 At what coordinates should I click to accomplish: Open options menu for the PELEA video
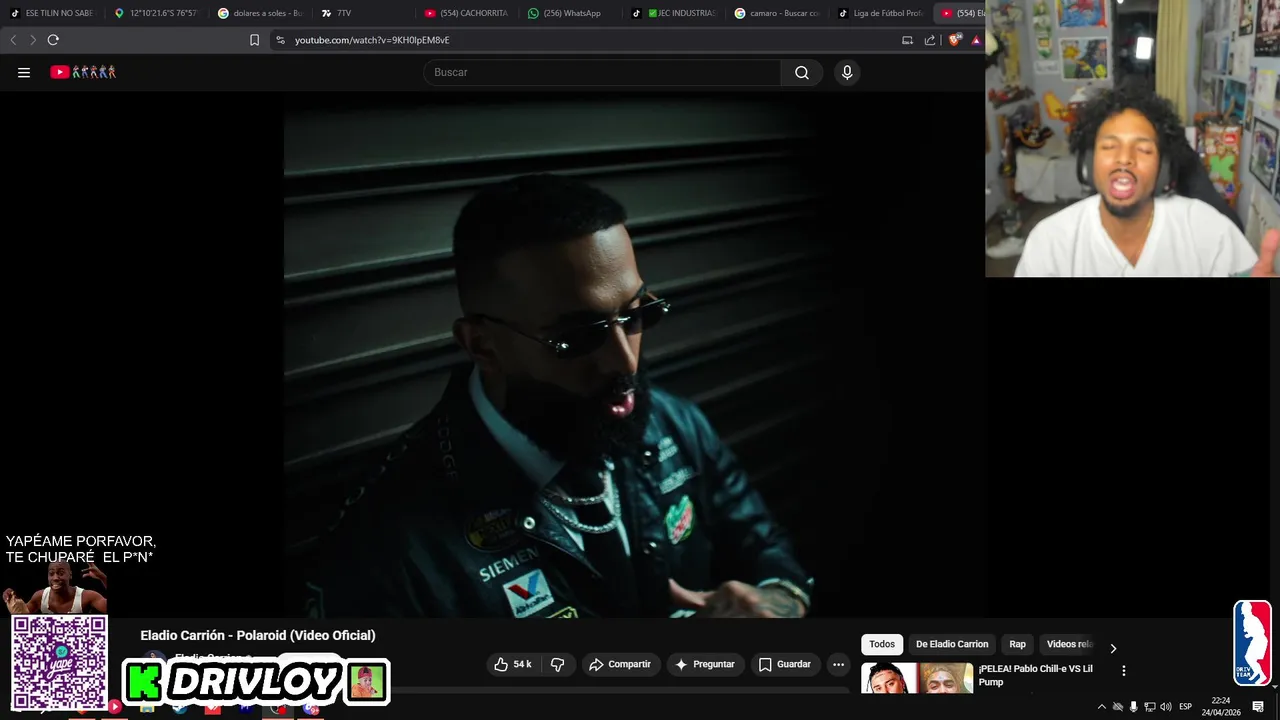click(x=1123, y=671)
